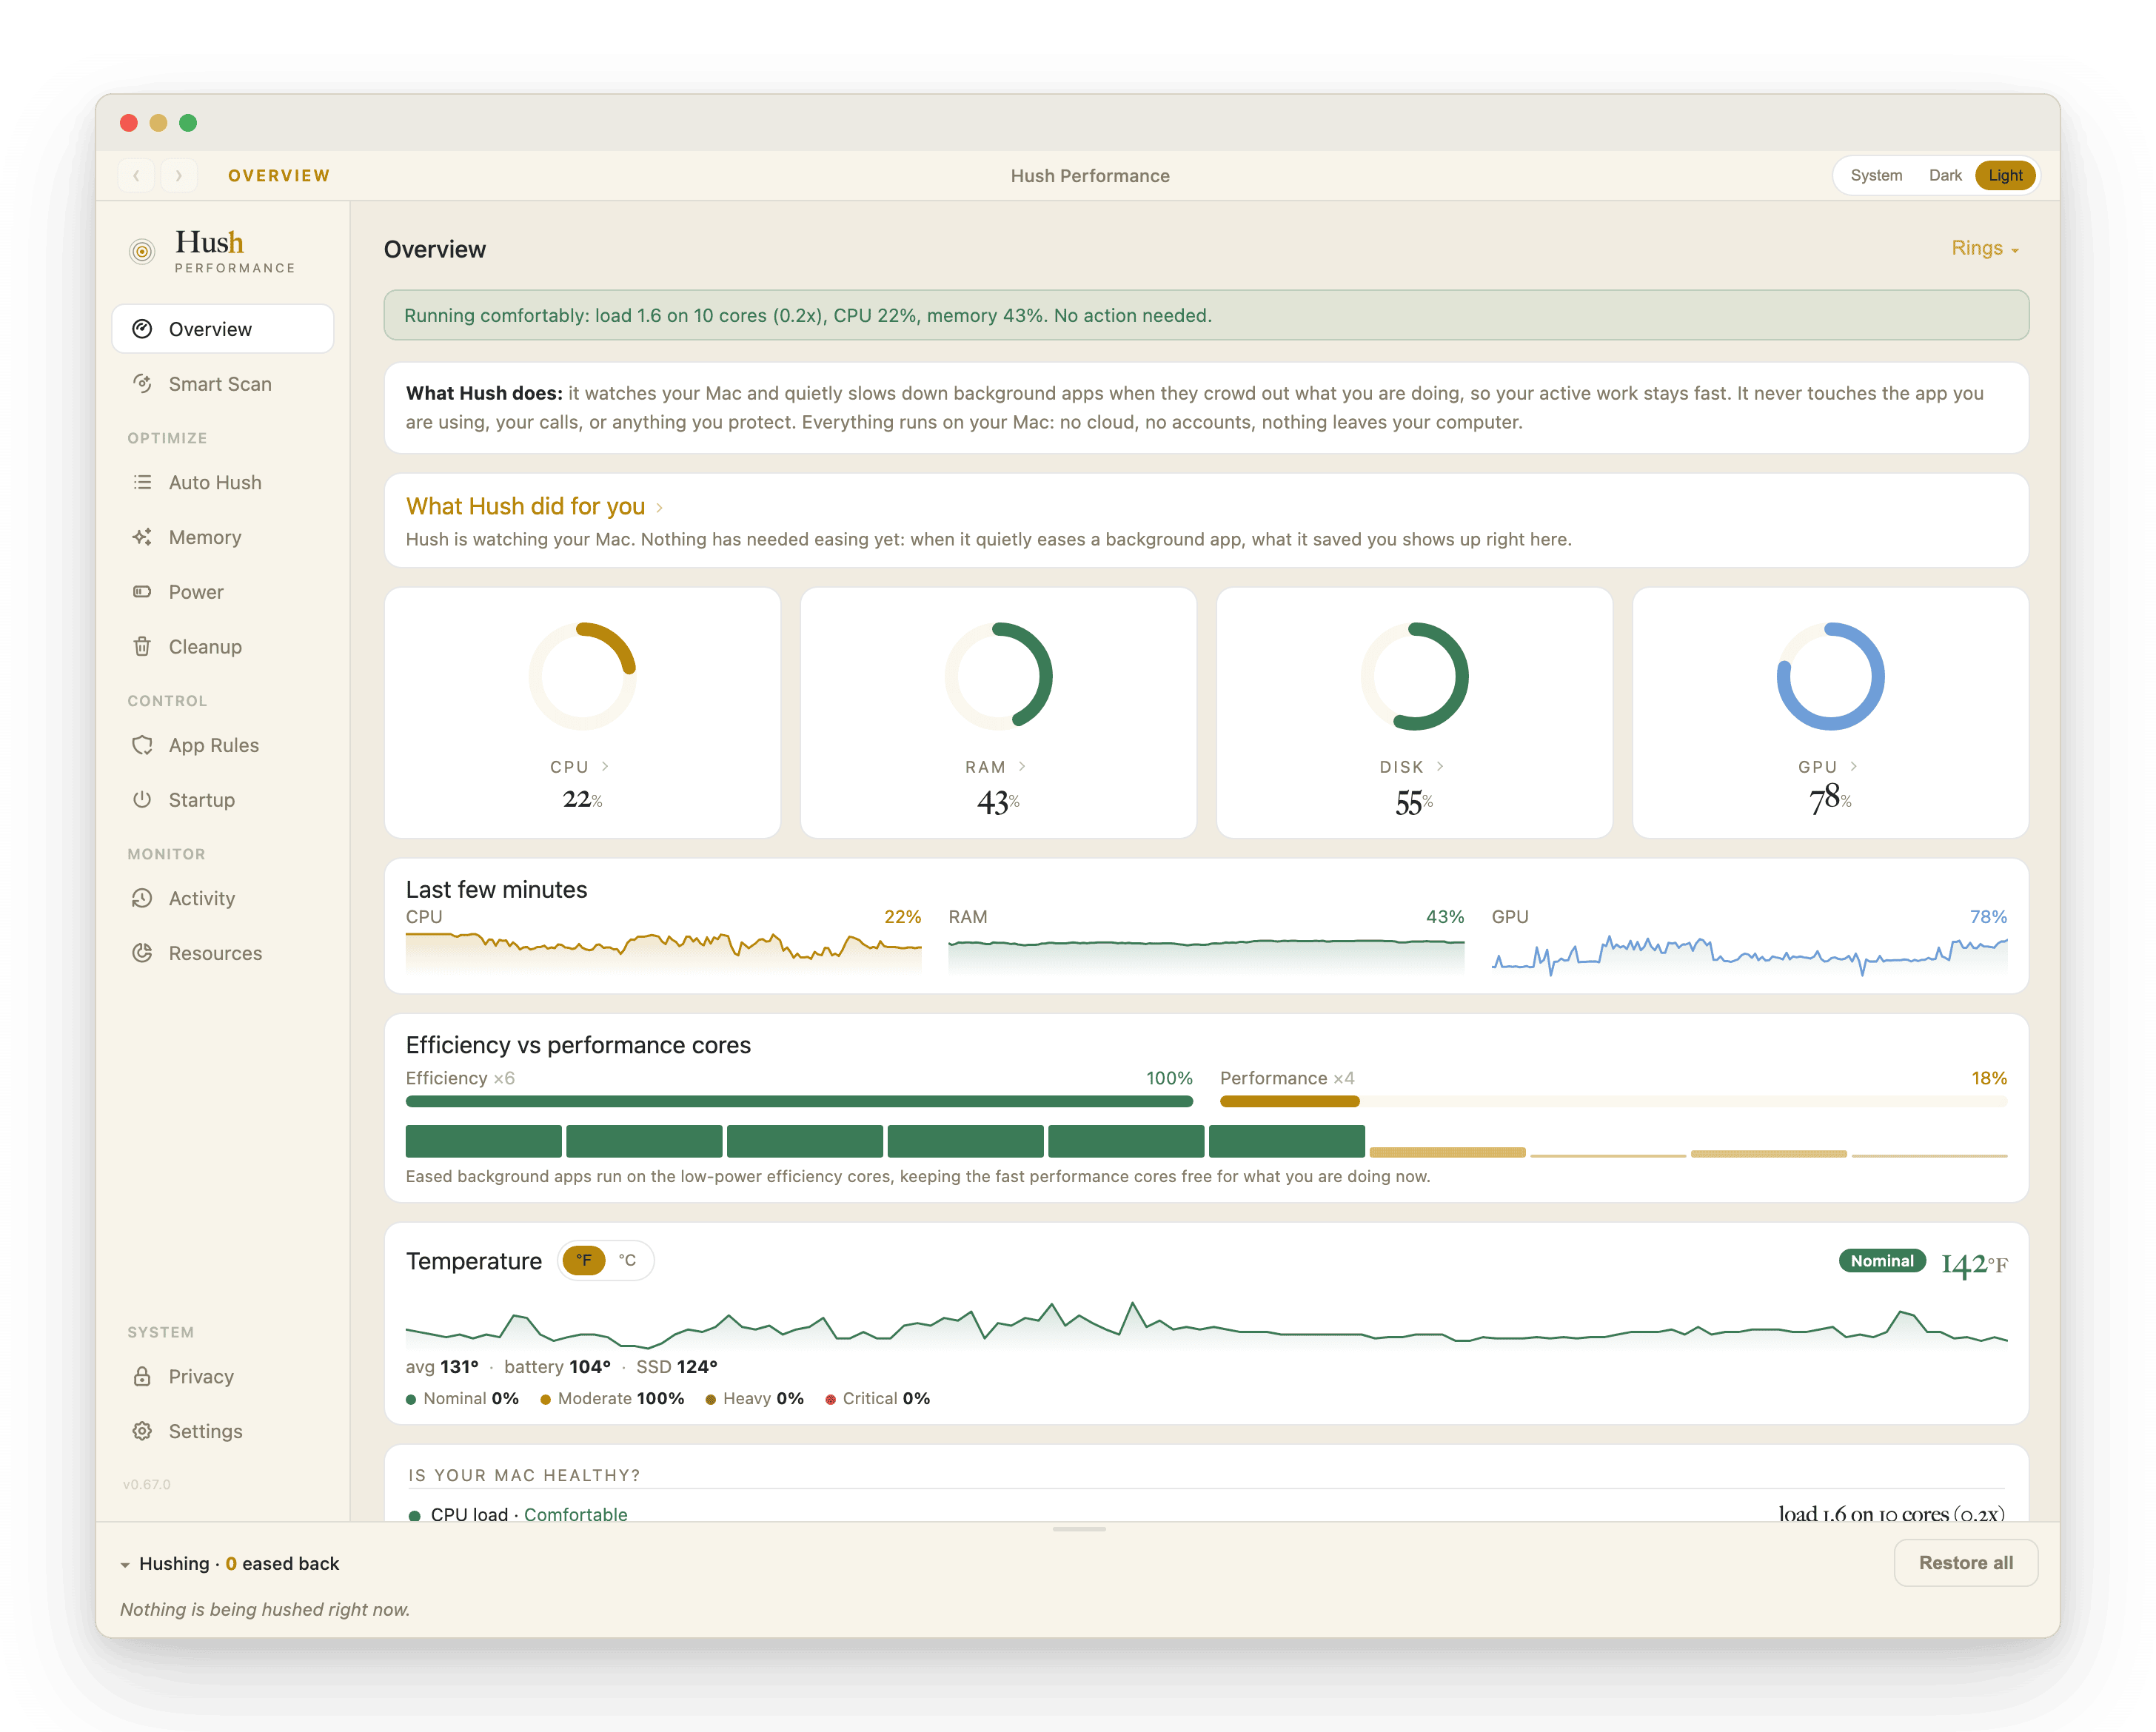Click the Overview gauge icon in sidebar

142,329
